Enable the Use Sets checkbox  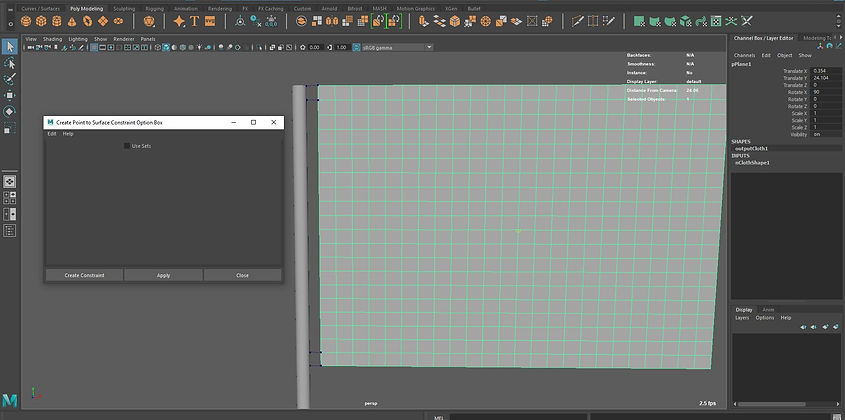pyautogui.click(x=127, y=146)
